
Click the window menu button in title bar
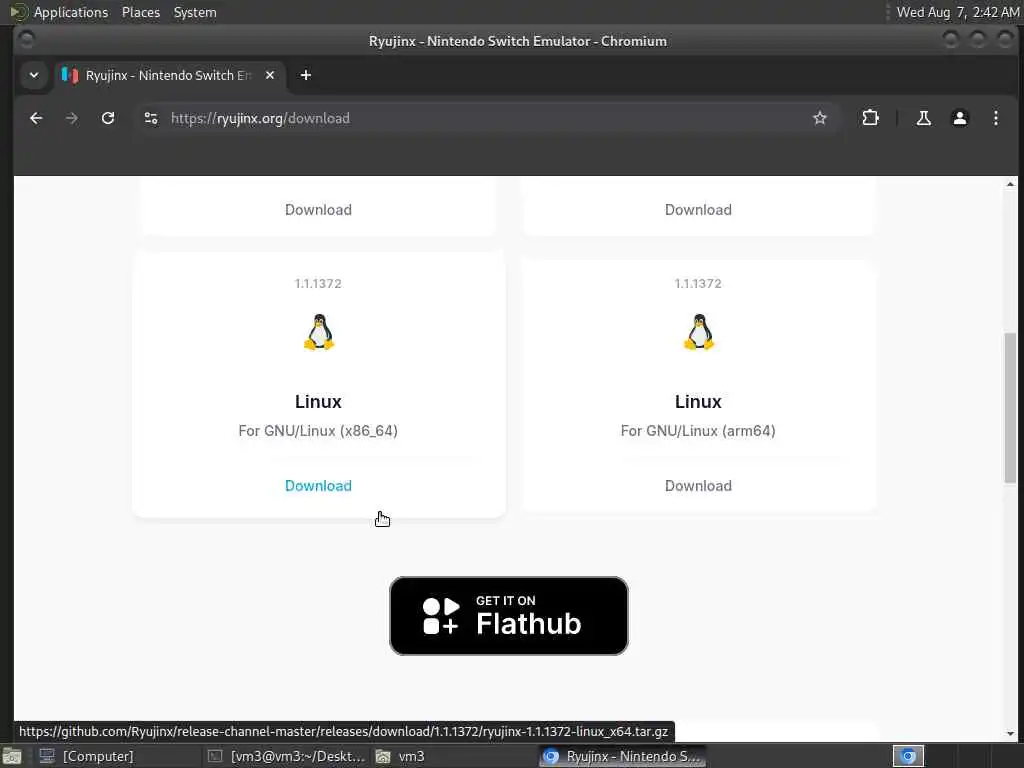click(27, 40)
